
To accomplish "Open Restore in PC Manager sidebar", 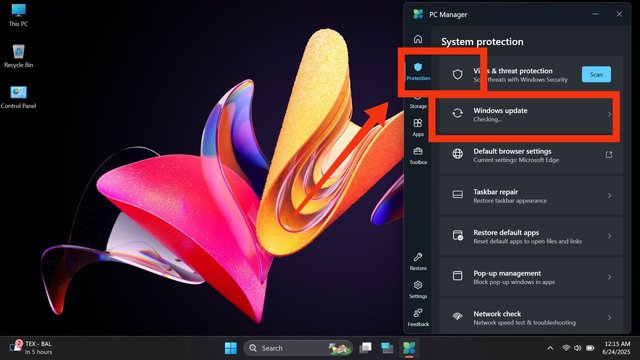I will tap(418, 262).
